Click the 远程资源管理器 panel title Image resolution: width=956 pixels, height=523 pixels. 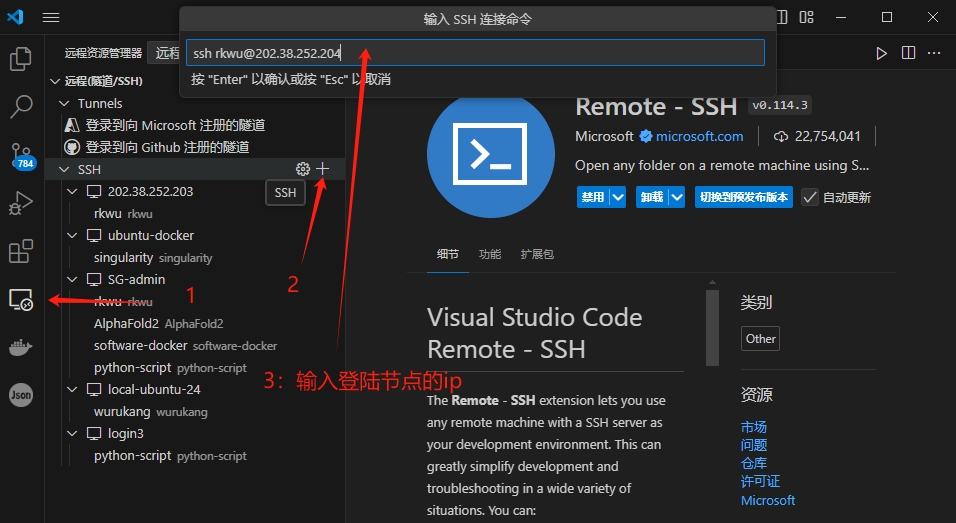pos(103,53)
